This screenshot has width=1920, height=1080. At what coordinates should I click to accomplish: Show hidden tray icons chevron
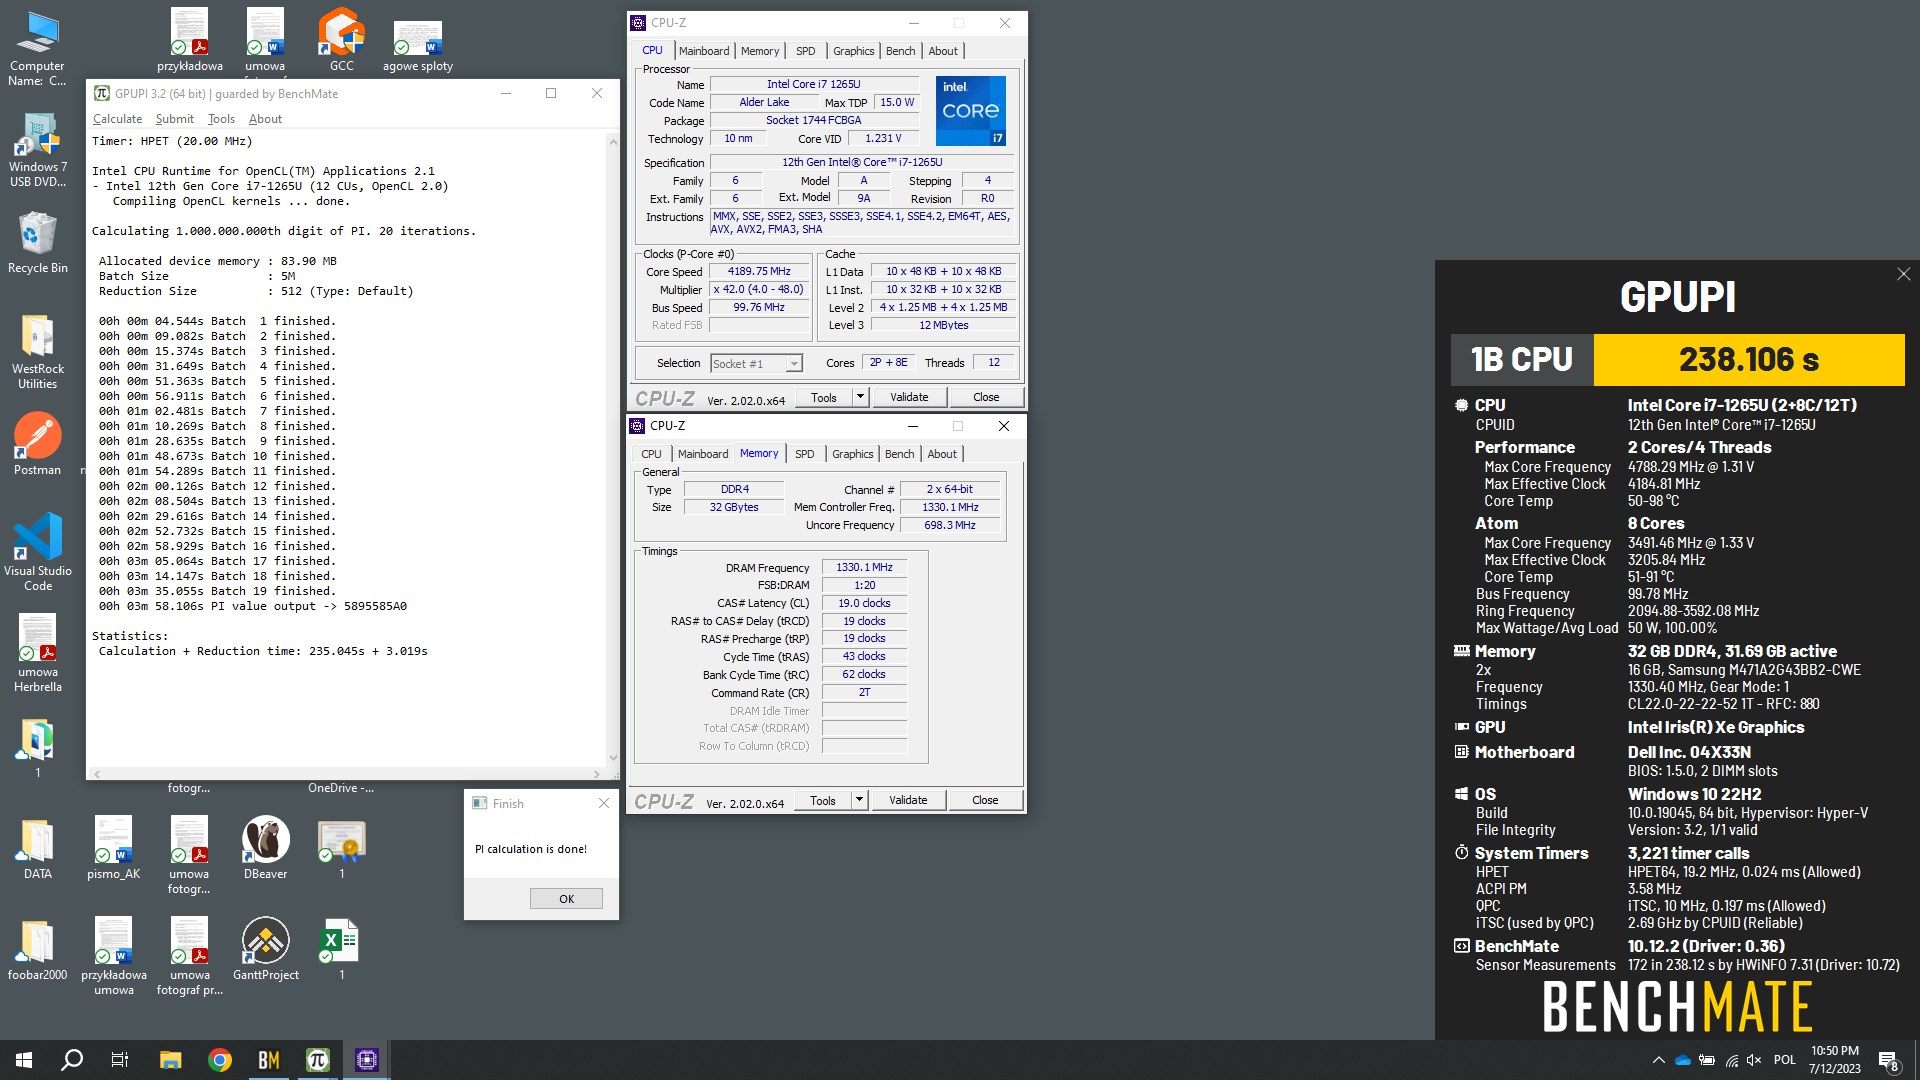click(x=1658, y=1060)
